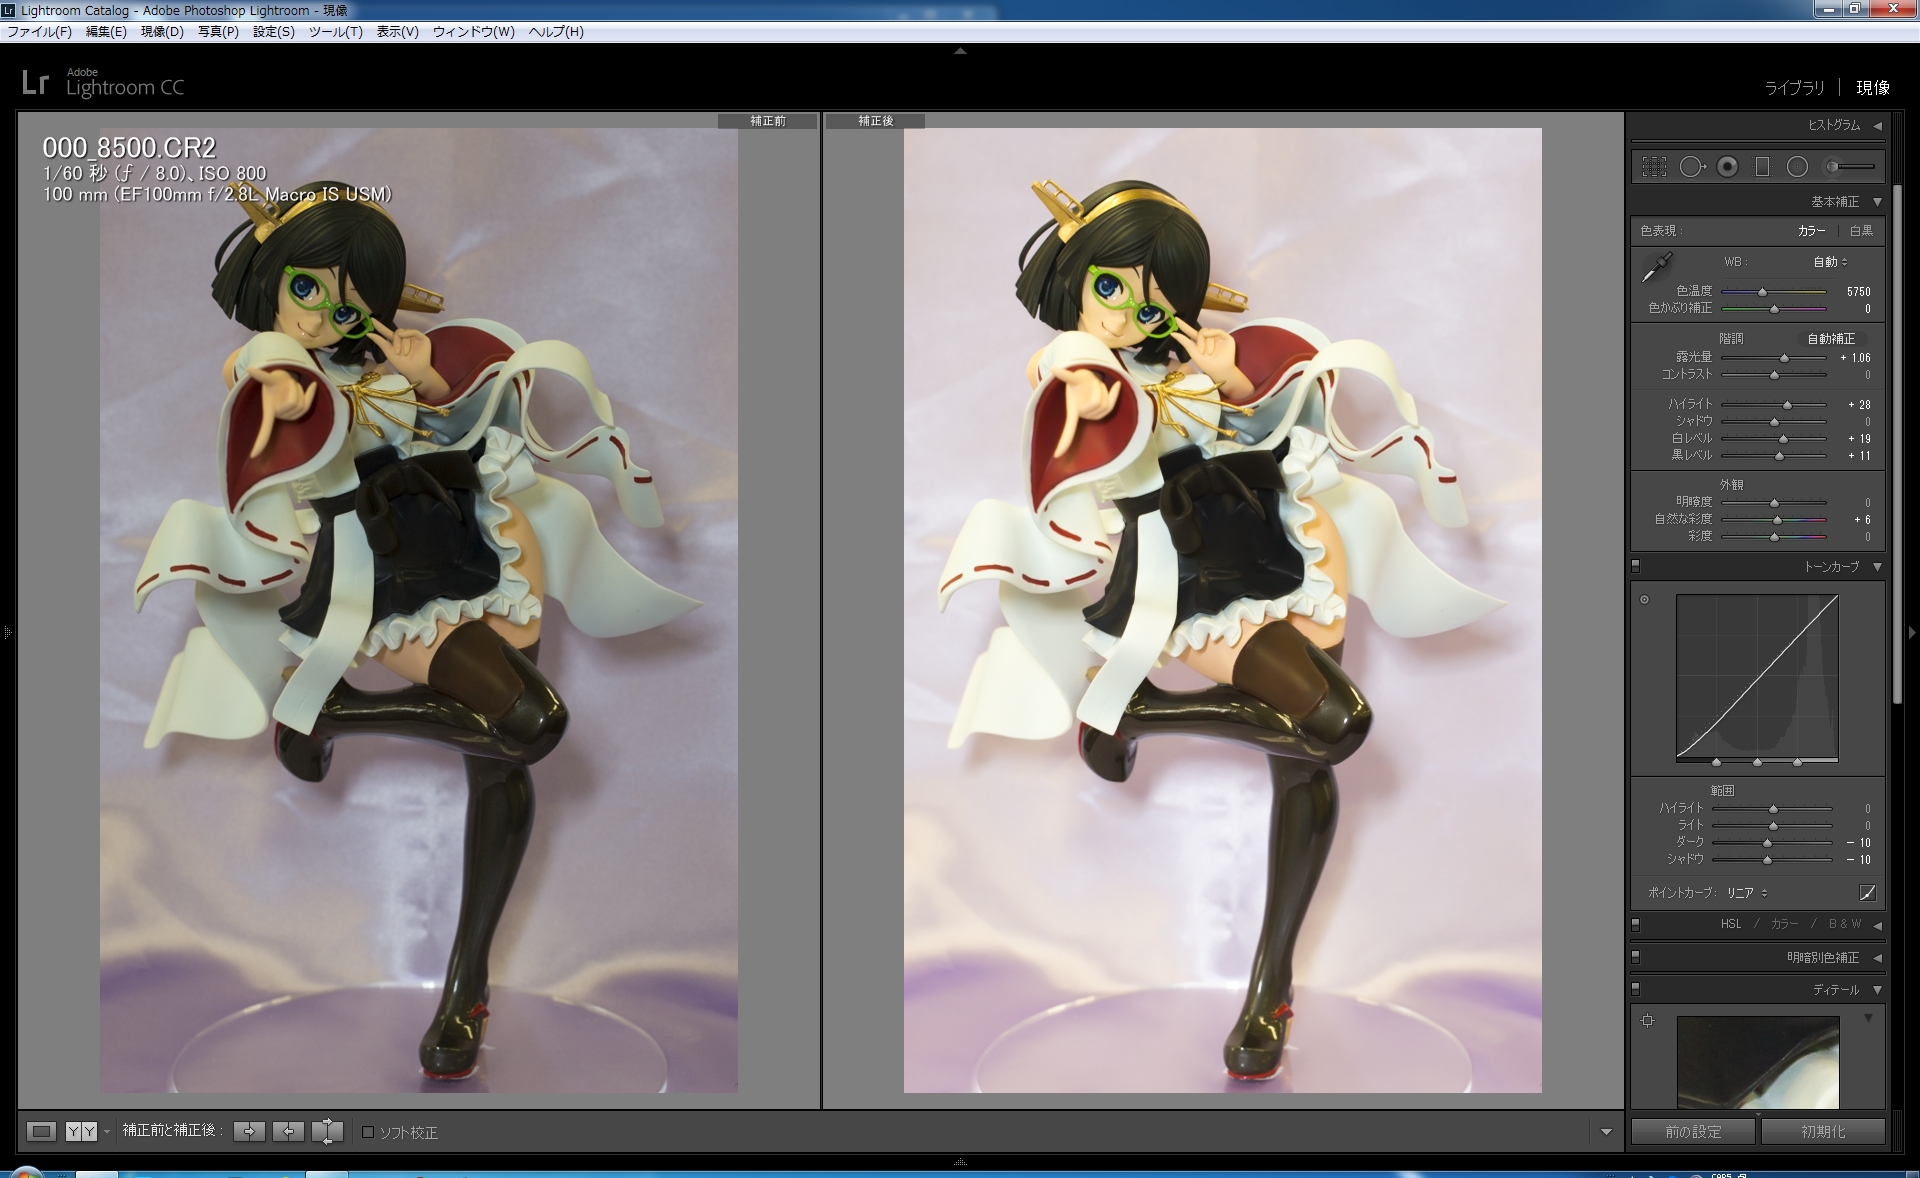Switch to the Library (ライブラリ) module
This screenshot has height=1178, width=1920.
coord(1794,88)
